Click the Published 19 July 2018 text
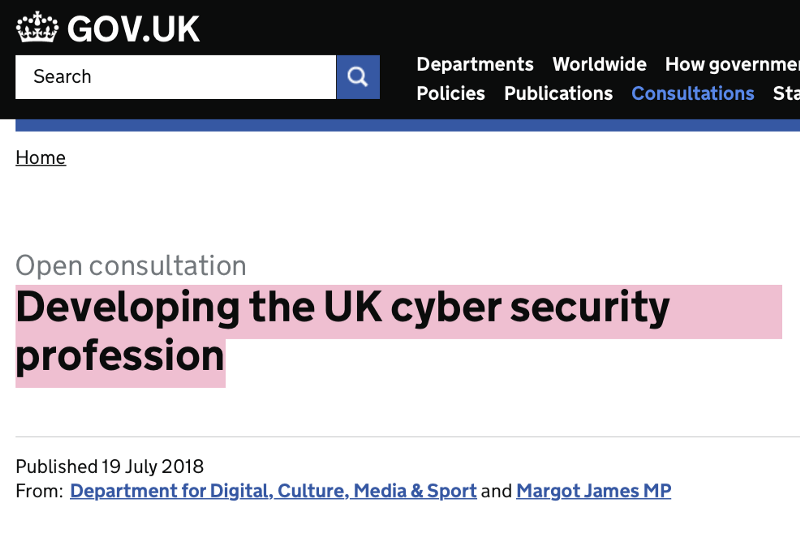 pos(110,466)
